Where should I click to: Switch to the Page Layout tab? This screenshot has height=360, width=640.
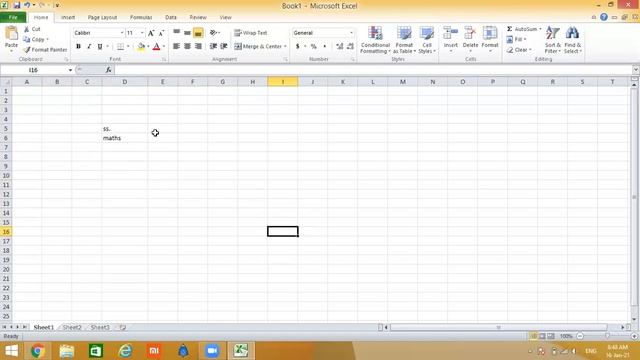click(x=102, y=18)
